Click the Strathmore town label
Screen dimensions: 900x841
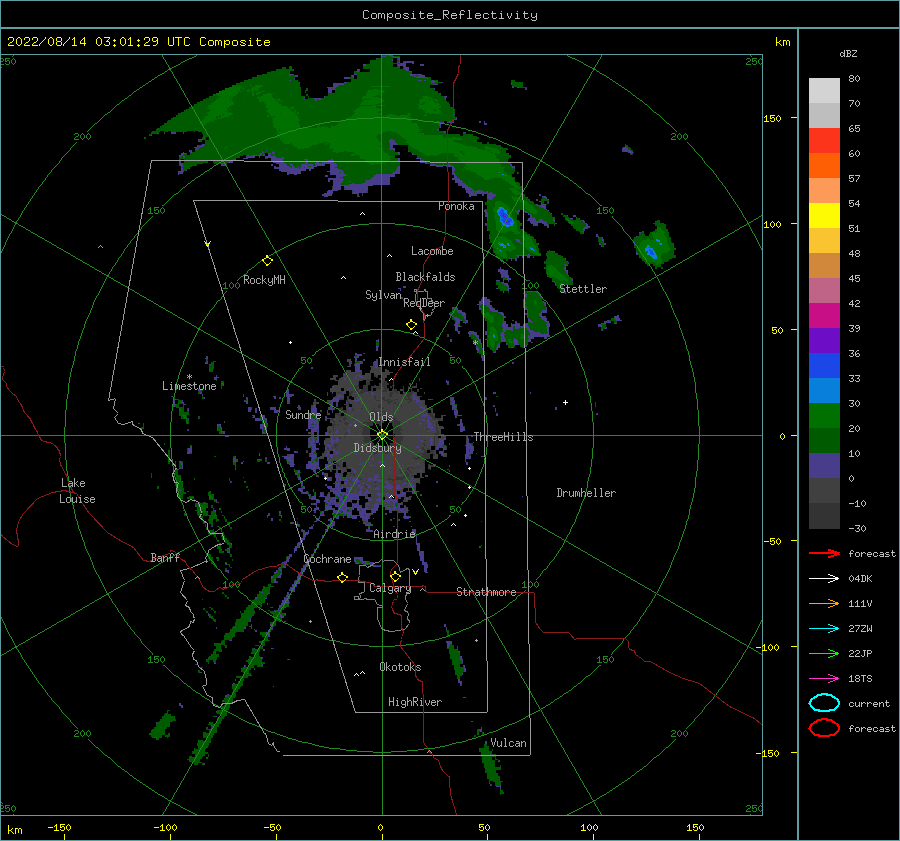click(x=486, y=592)
